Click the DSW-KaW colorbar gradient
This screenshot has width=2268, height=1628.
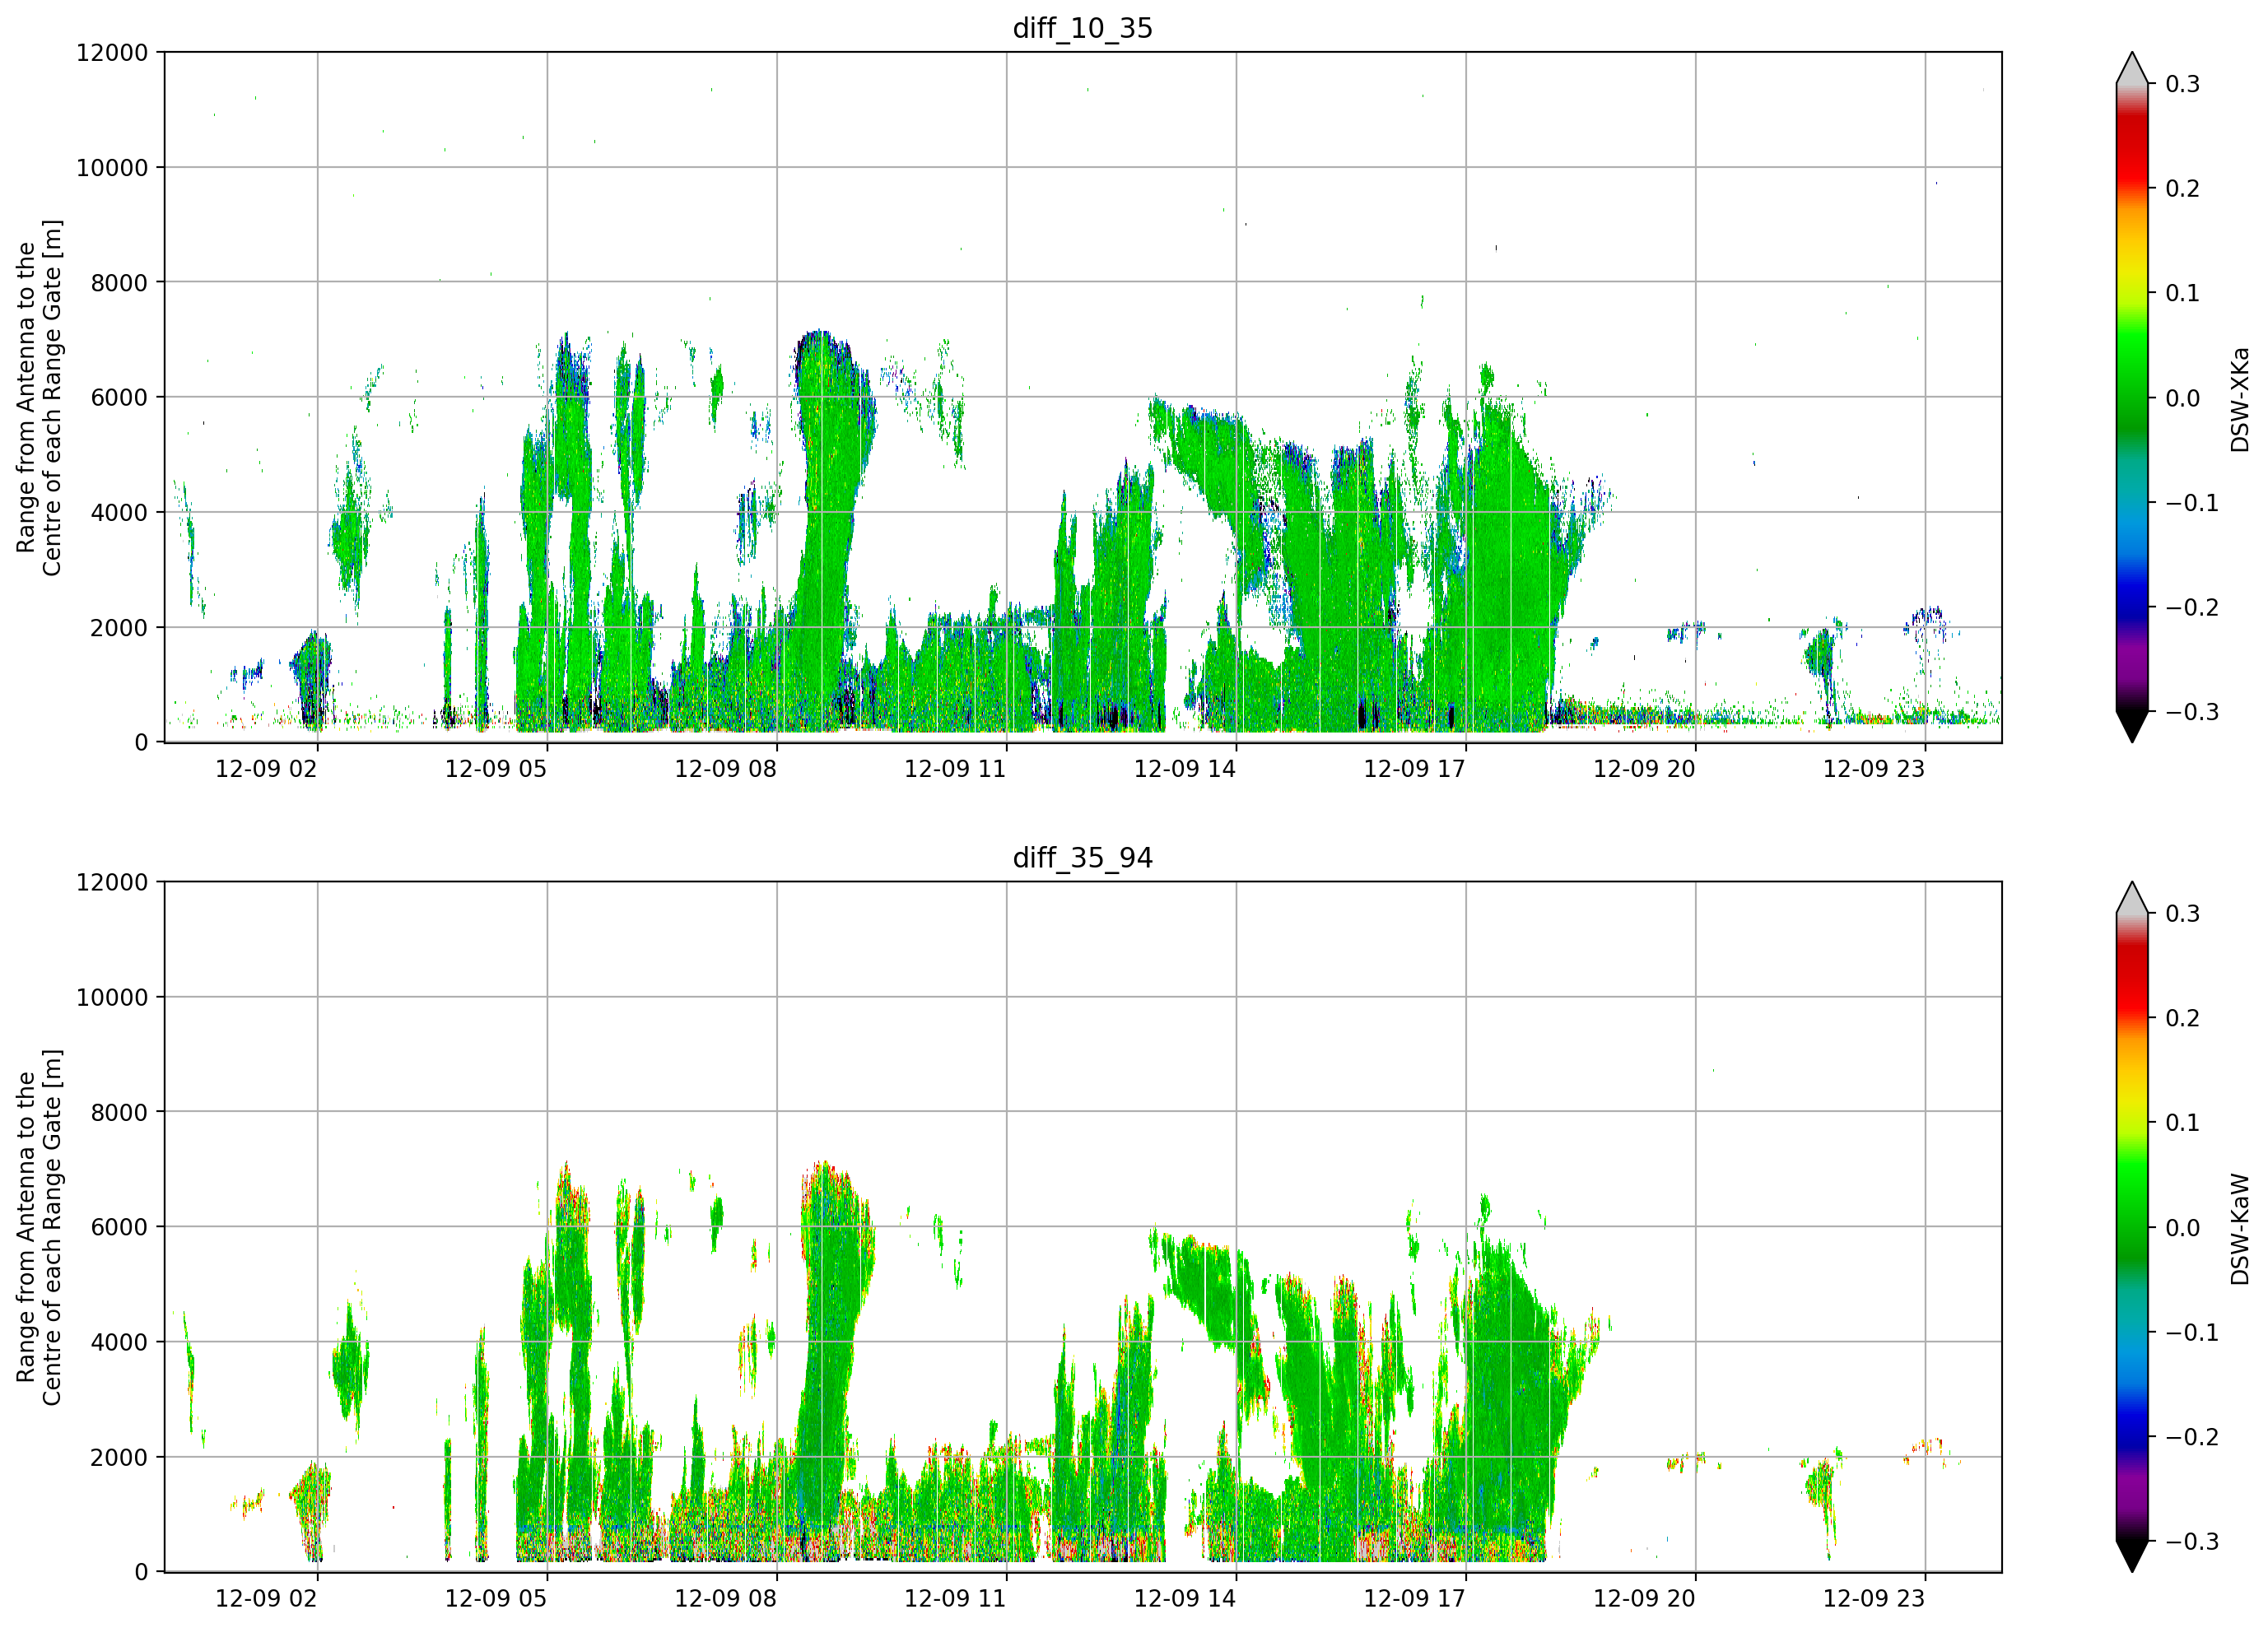coord(2132,1228)
